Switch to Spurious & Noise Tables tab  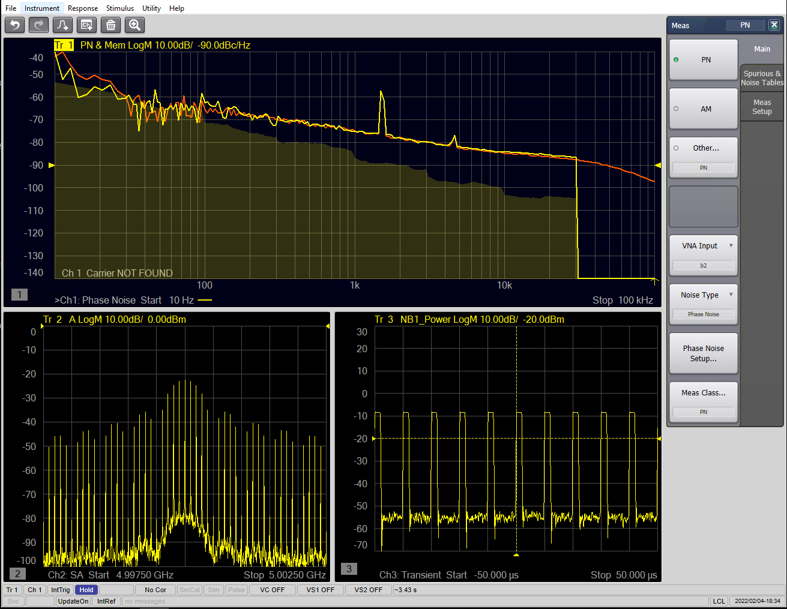pos(762,78)
